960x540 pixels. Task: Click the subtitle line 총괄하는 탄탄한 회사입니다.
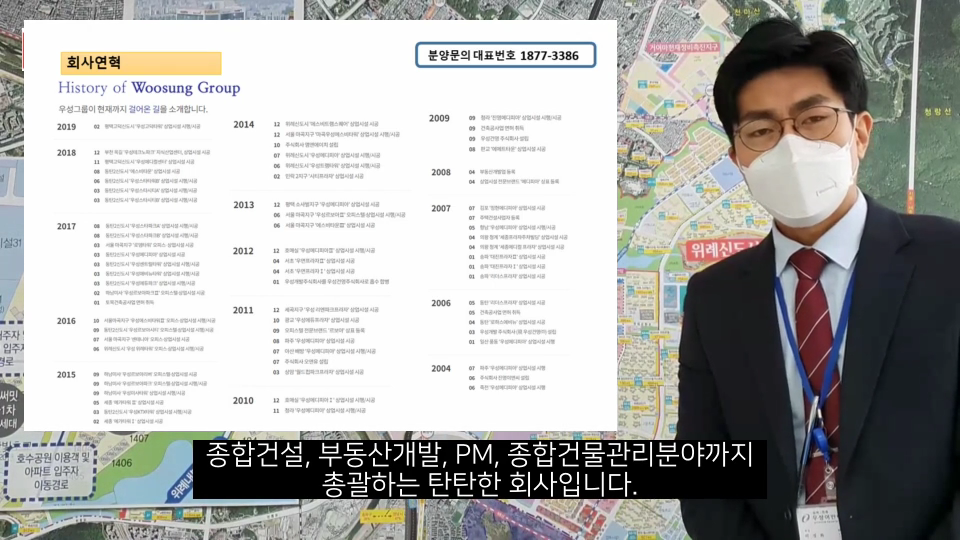[479, 484]
